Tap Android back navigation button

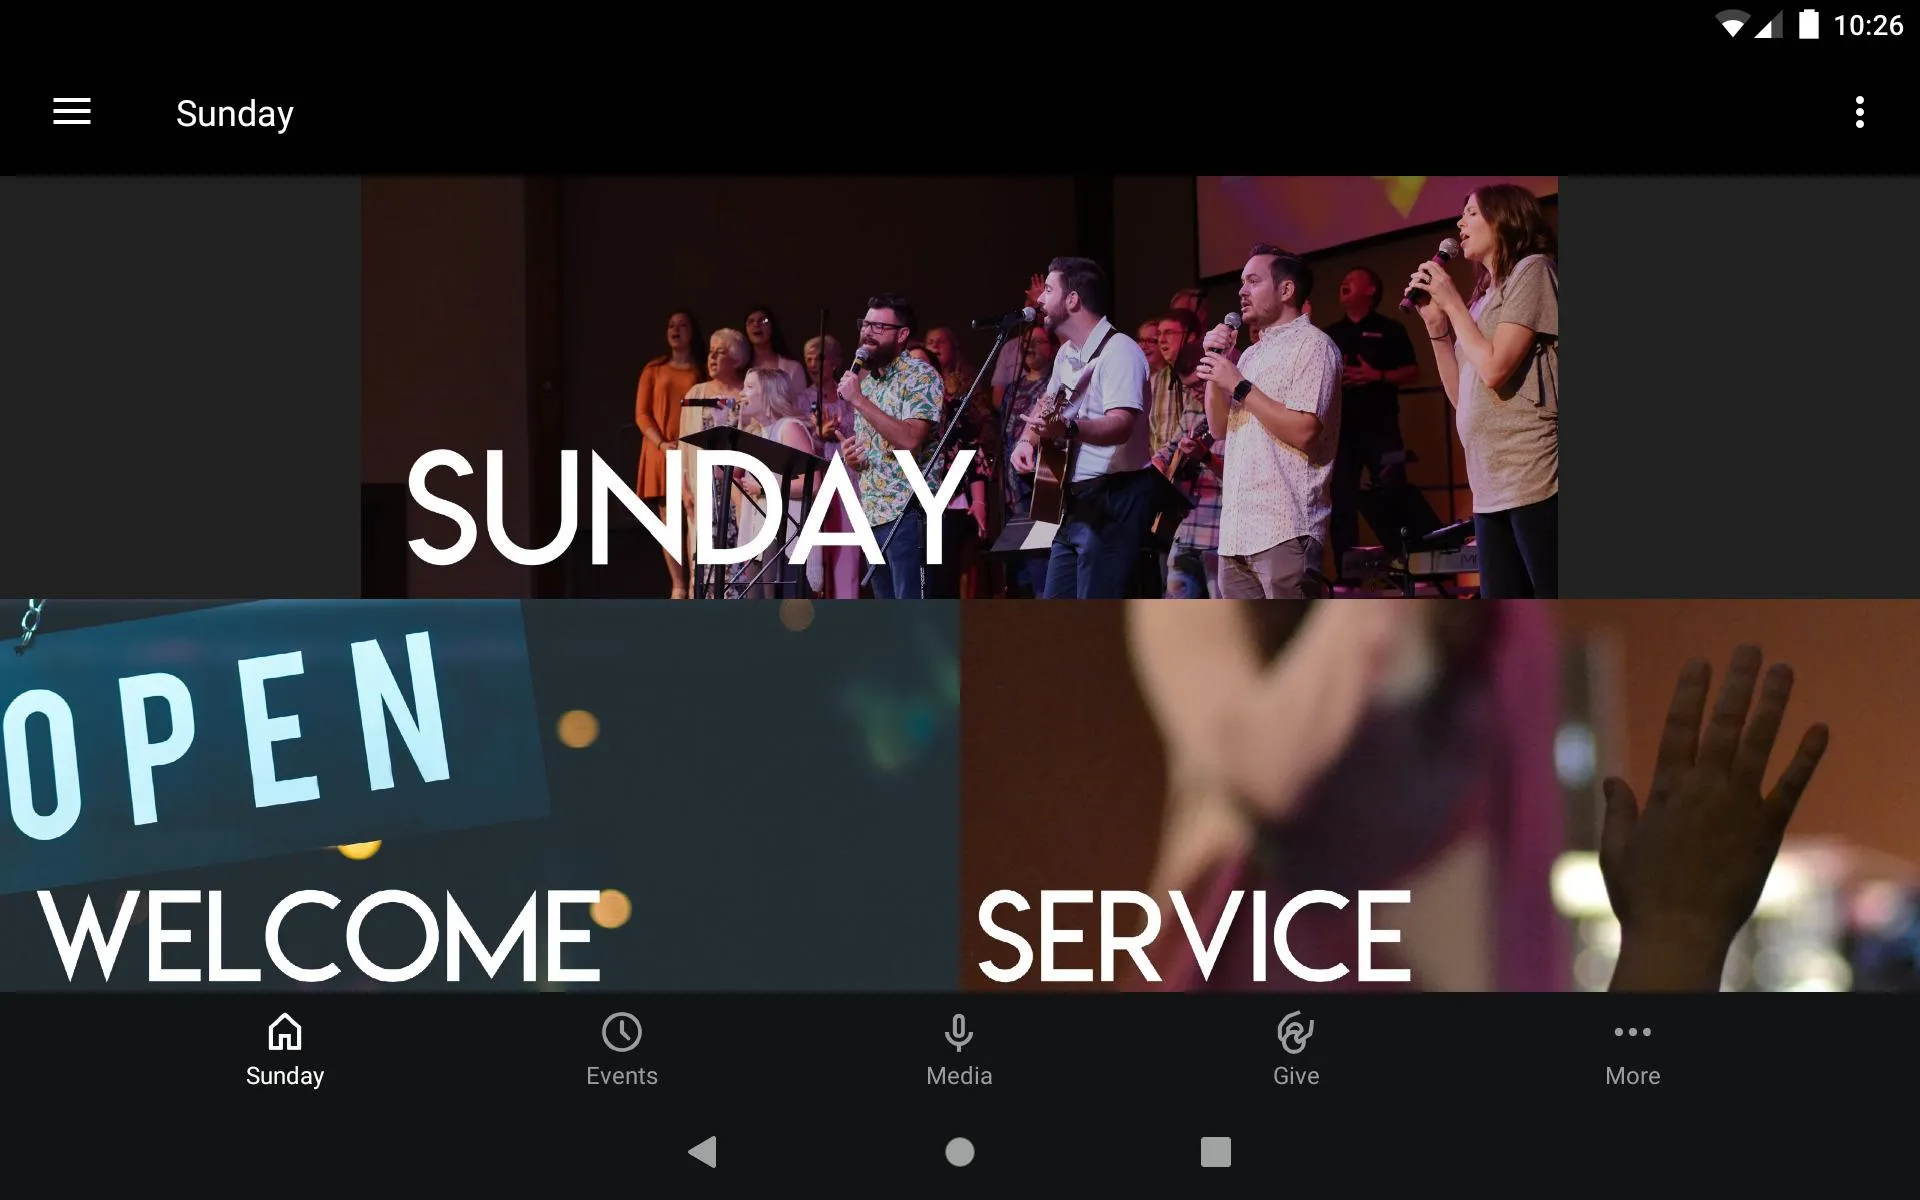[701, 1150]
